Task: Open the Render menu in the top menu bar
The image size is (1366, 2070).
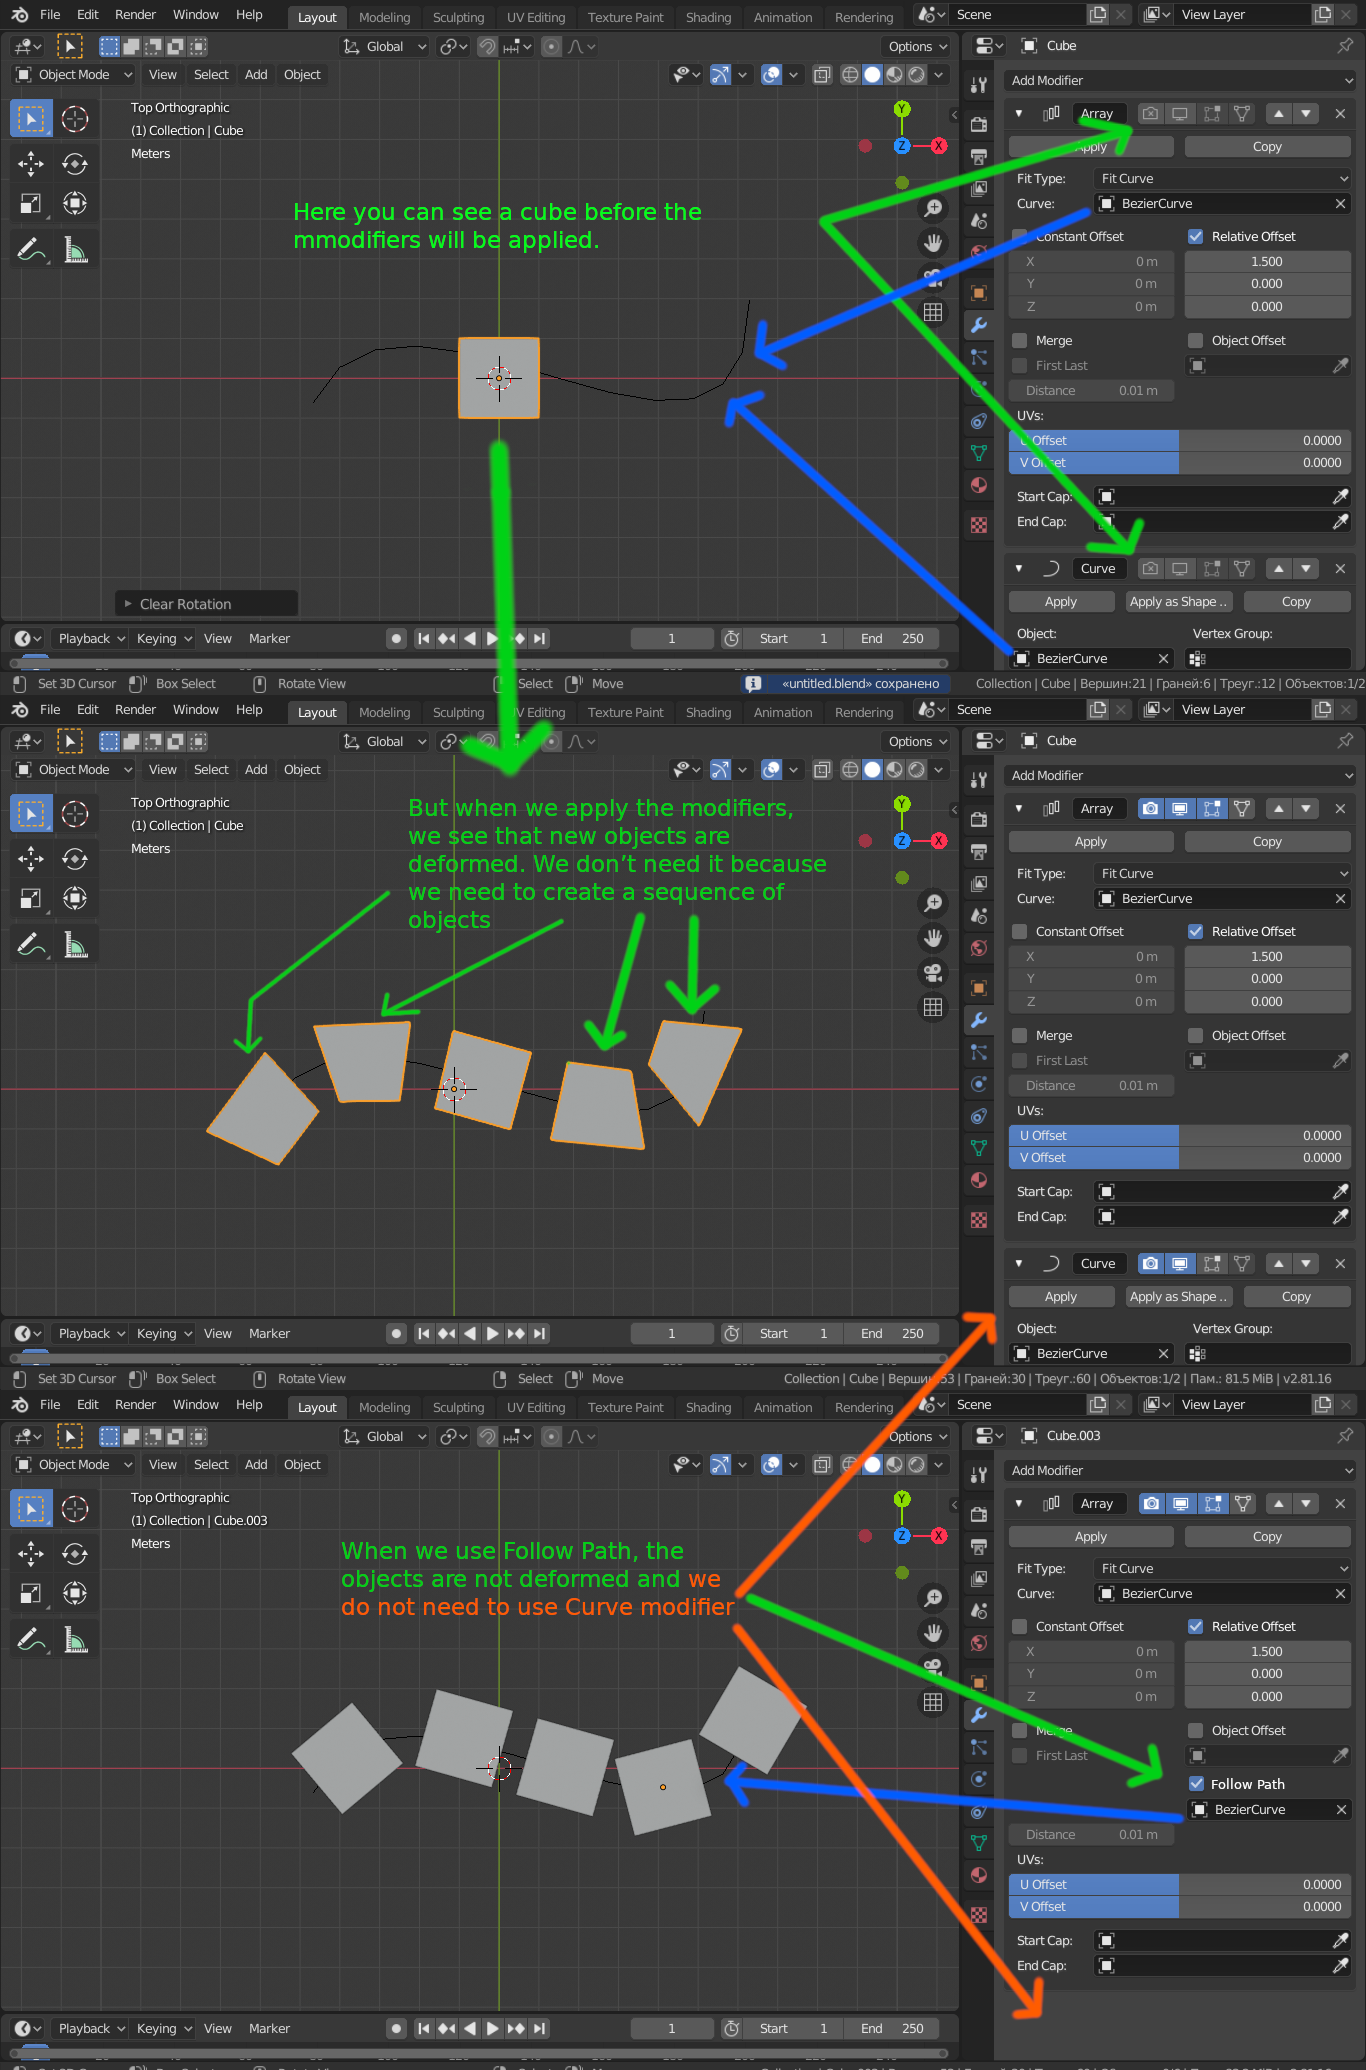Action: [x=135, y=14]
